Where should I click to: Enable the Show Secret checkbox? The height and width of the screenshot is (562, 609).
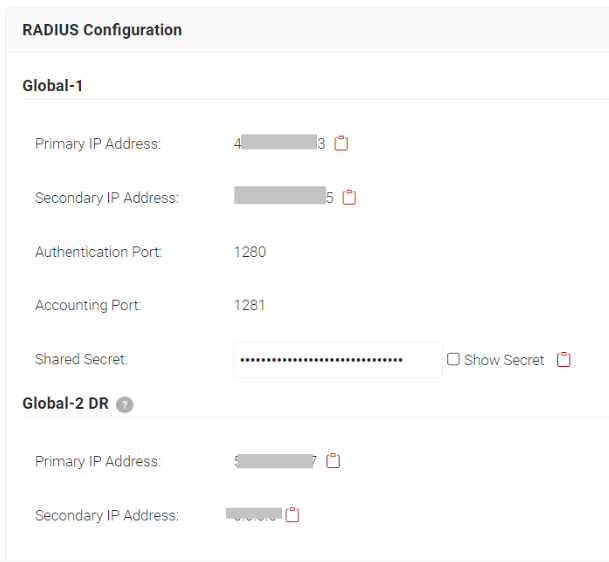click(x=453, y=359)
